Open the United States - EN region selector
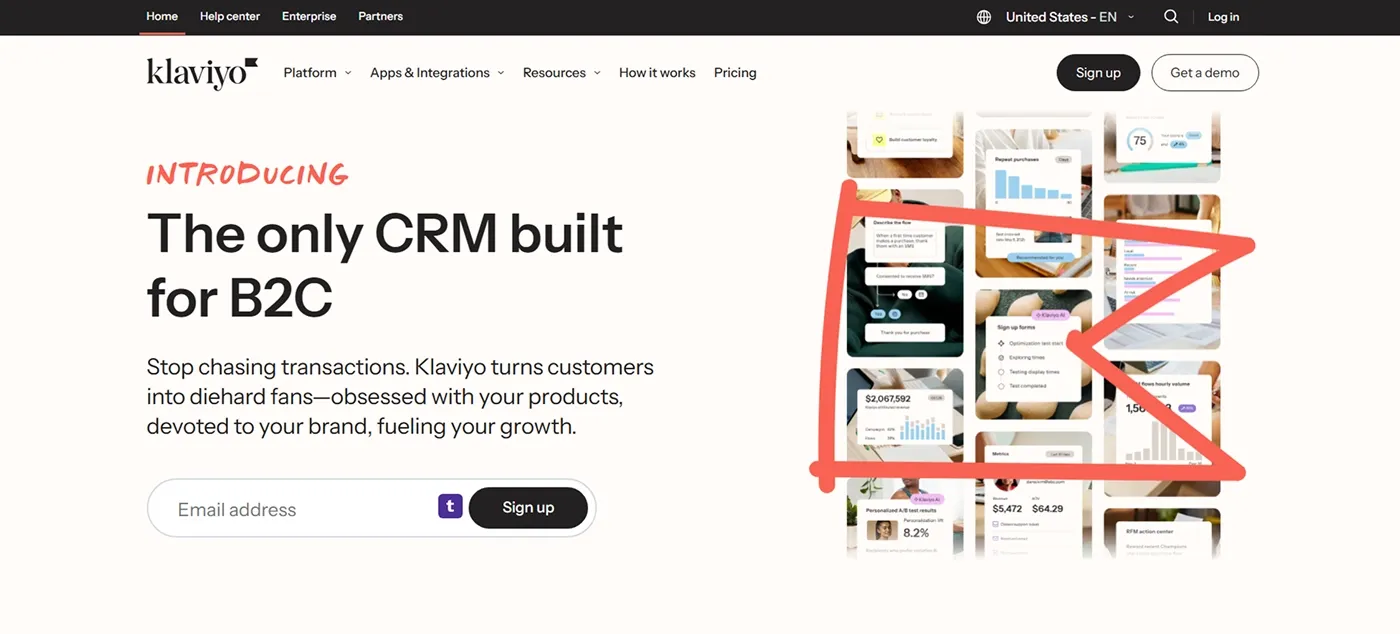Viewport: 1400px width, 634px height. pos(1069,17)
